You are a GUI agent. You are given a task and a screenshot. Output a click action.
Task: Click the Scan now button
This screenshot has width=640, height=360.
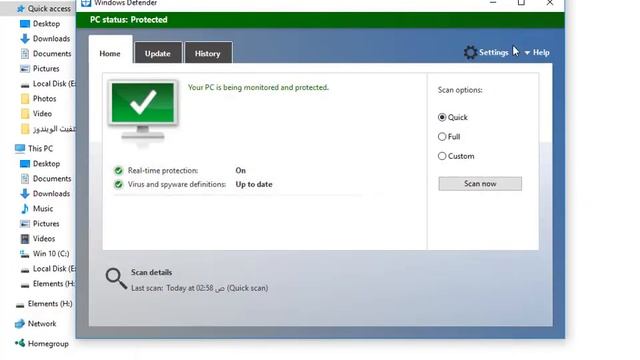click(x=480, y=184)
